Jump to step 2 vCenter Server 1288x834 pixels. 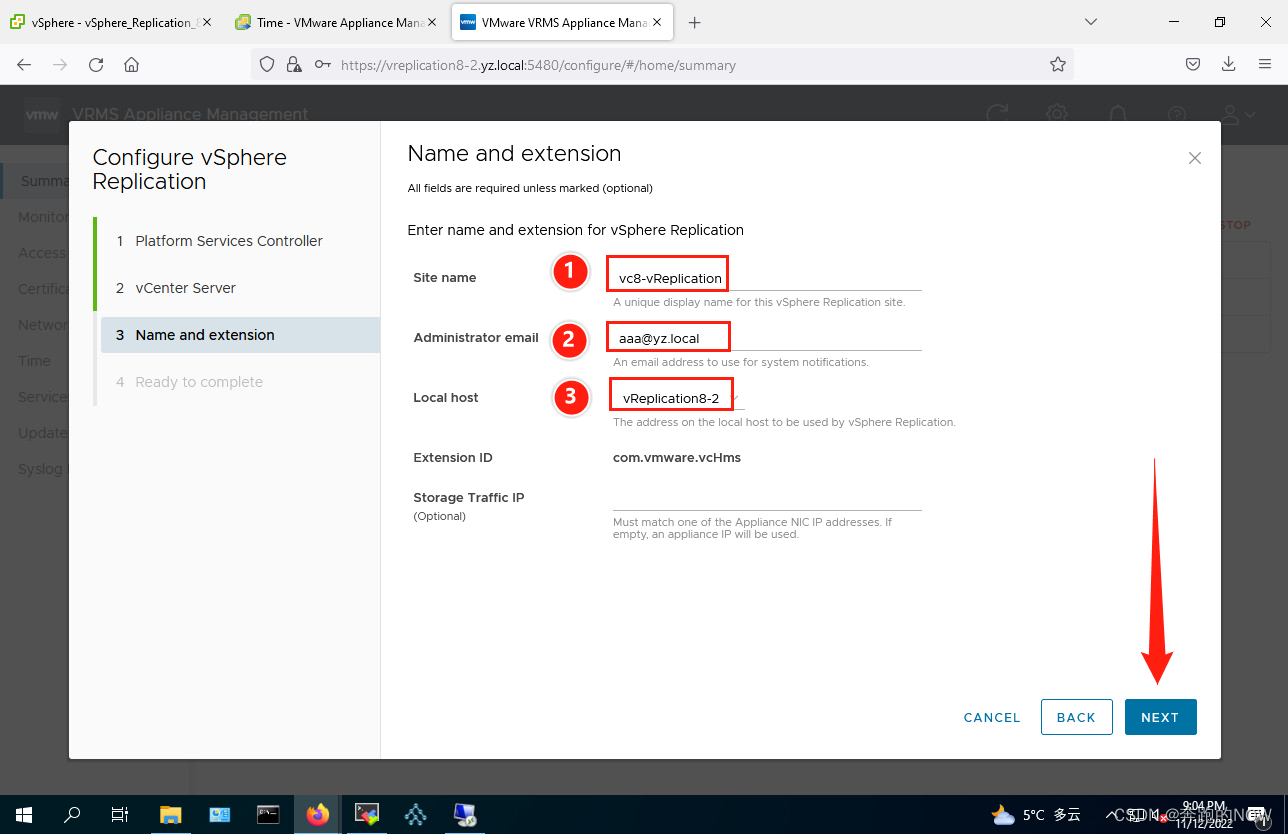[x=185, y=288]
